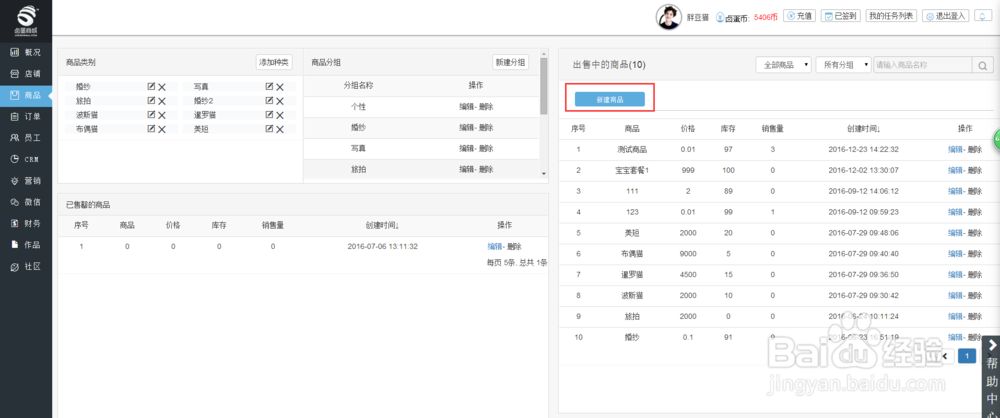
Task: Go to page 1 in pagination
Action: point(967,355)
